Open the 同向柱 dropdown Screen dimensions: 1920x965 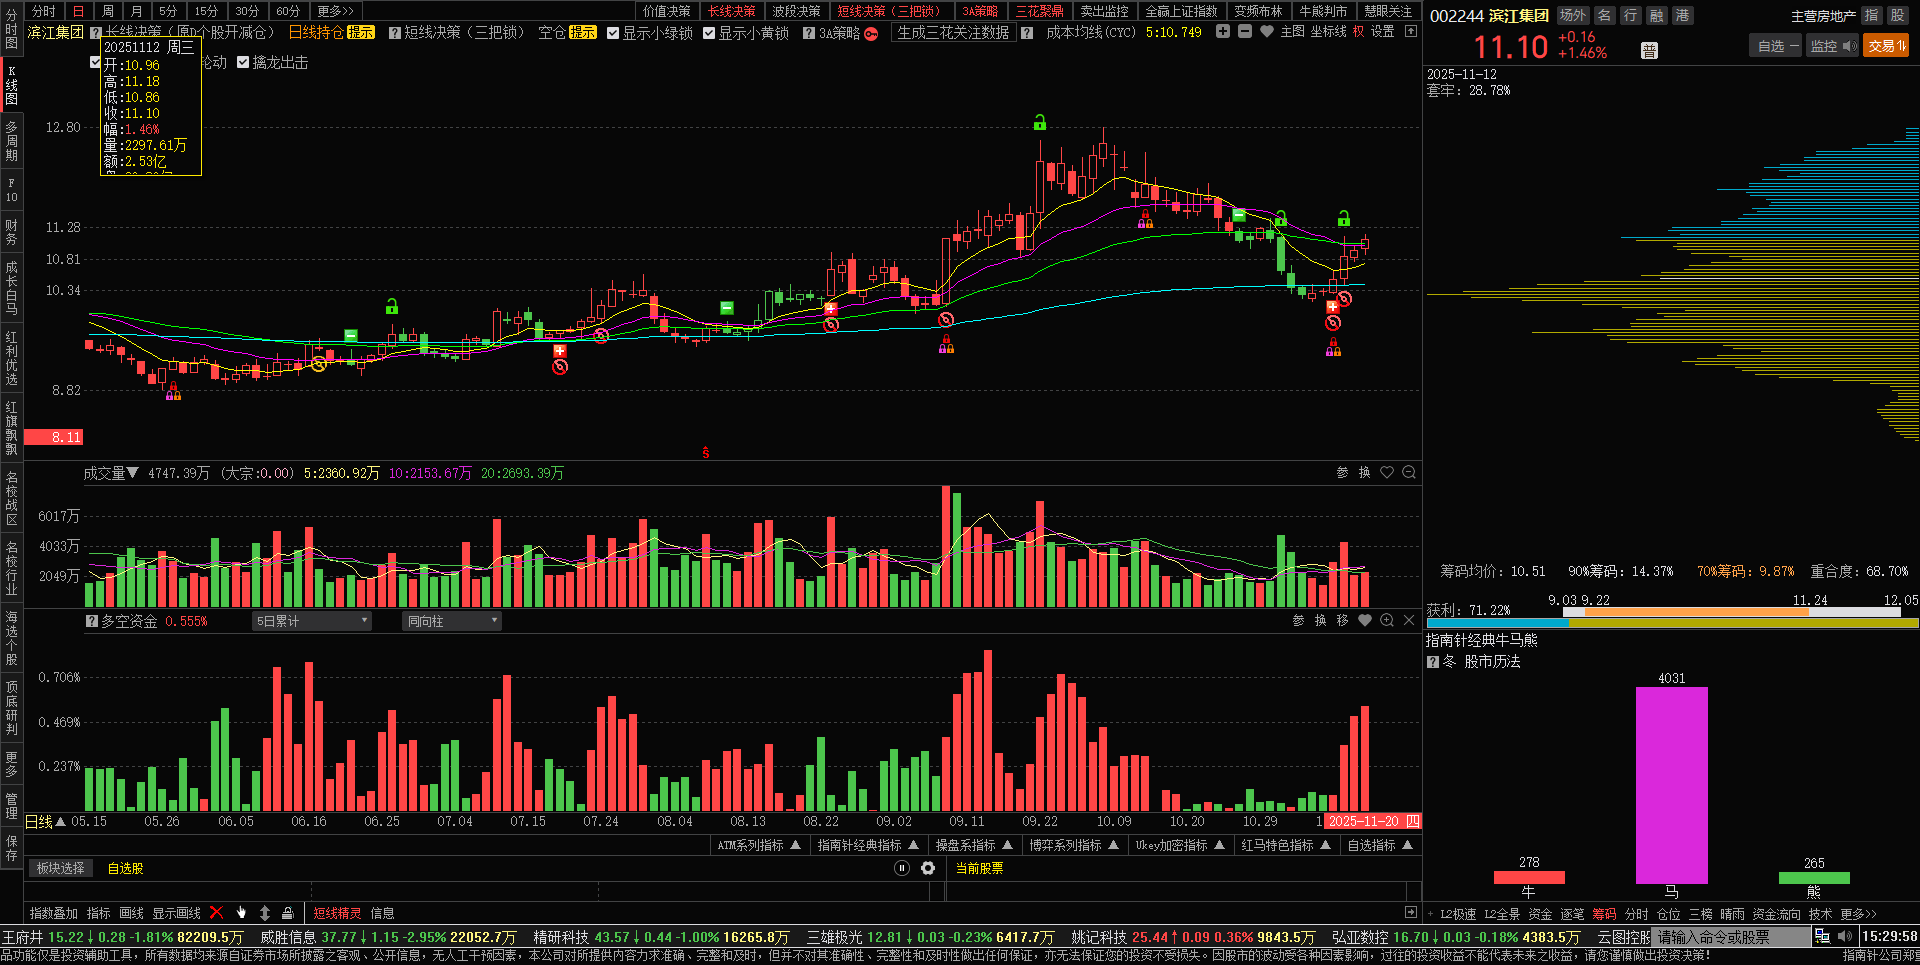coord(452,621)
